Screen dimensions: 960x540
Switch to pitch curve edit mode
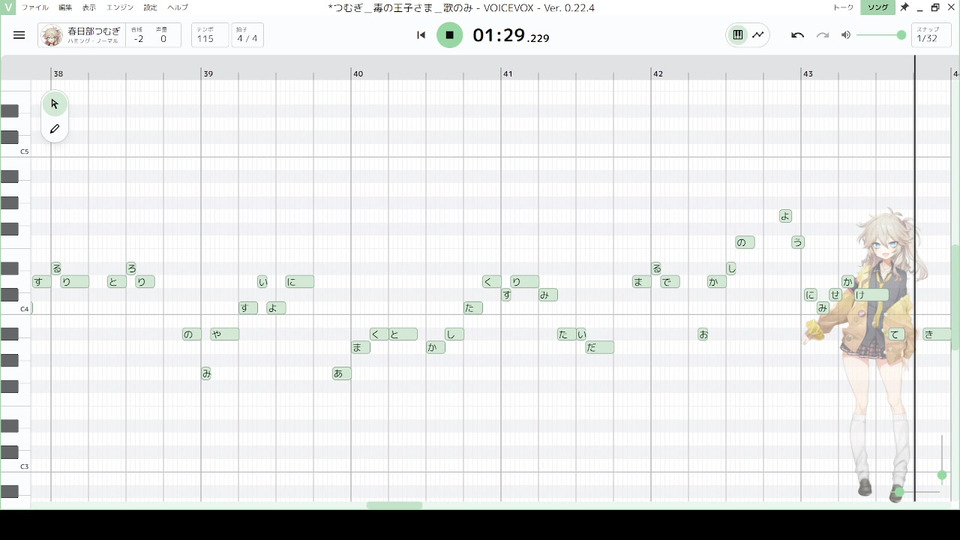point(758,35)
